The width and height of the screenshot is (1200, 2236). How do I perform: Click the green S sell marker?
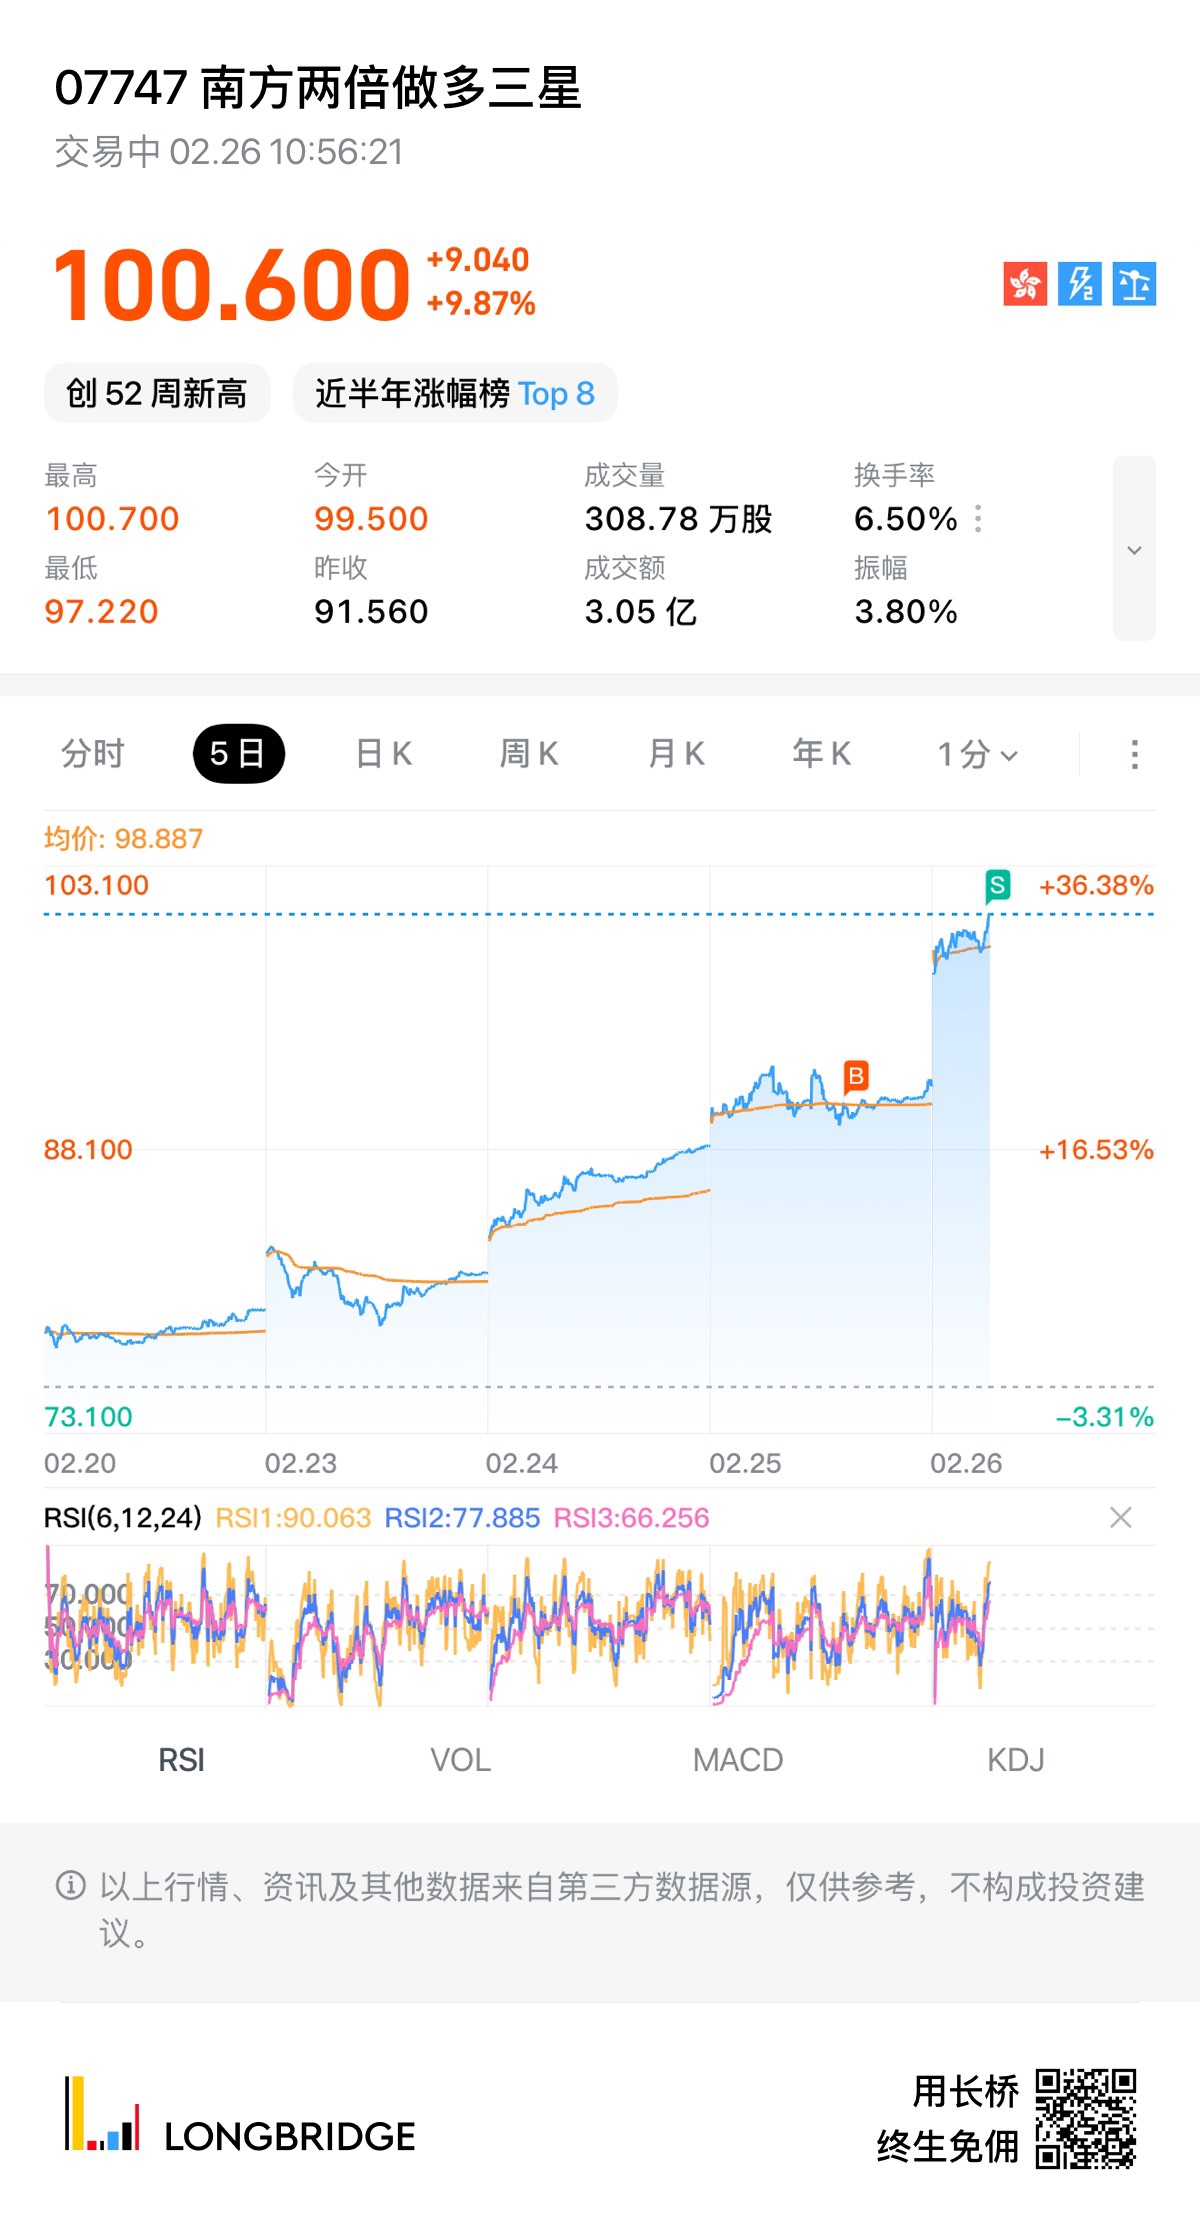997,885
